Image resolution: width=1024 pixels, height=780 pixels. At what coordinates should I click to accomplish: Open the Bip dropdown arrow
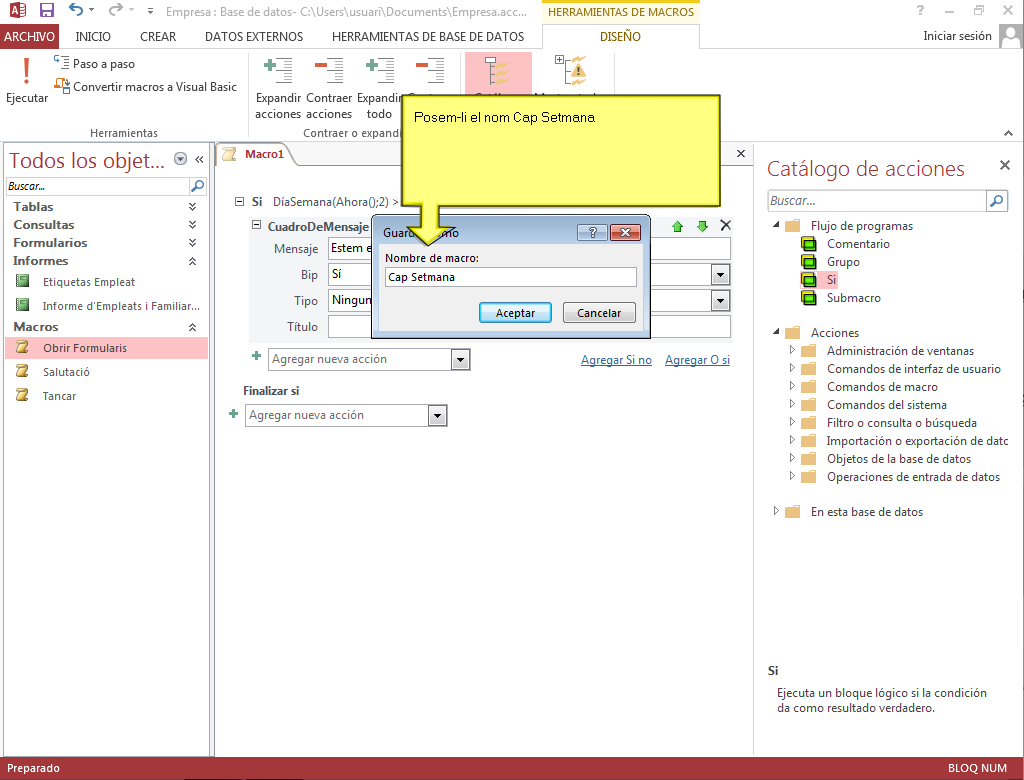[x=720, y=274]
